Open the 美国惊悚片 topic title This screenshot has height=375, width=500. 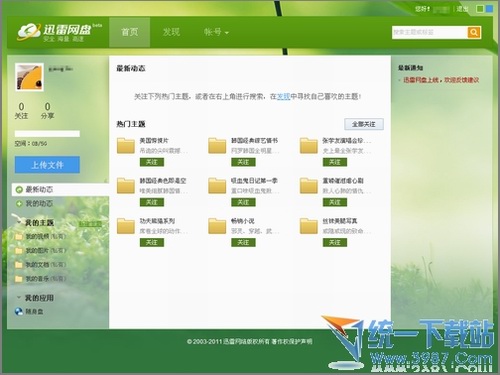[154, 140]
